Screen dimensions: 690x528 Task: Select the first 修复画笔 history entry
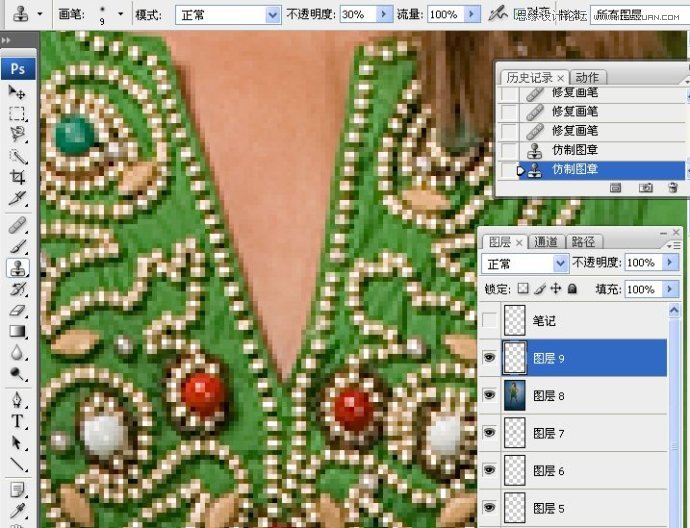[575, 93]
